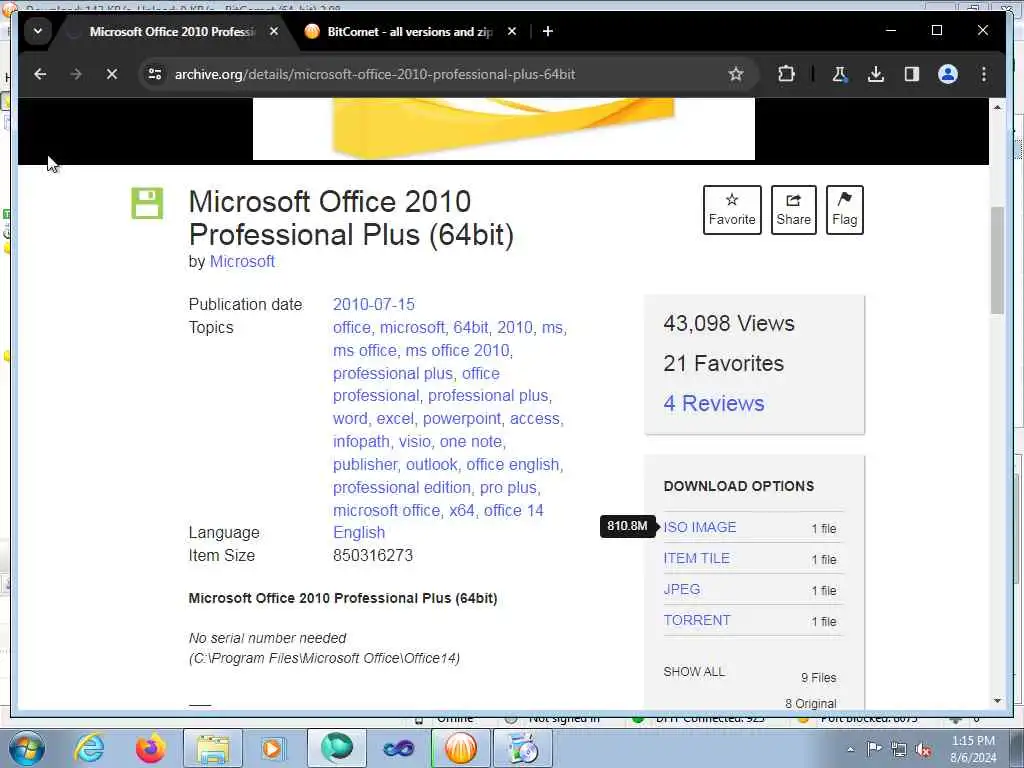1024x768 pixels.
Task: Toggle the browser side panel icon
Action: point(912,74)
